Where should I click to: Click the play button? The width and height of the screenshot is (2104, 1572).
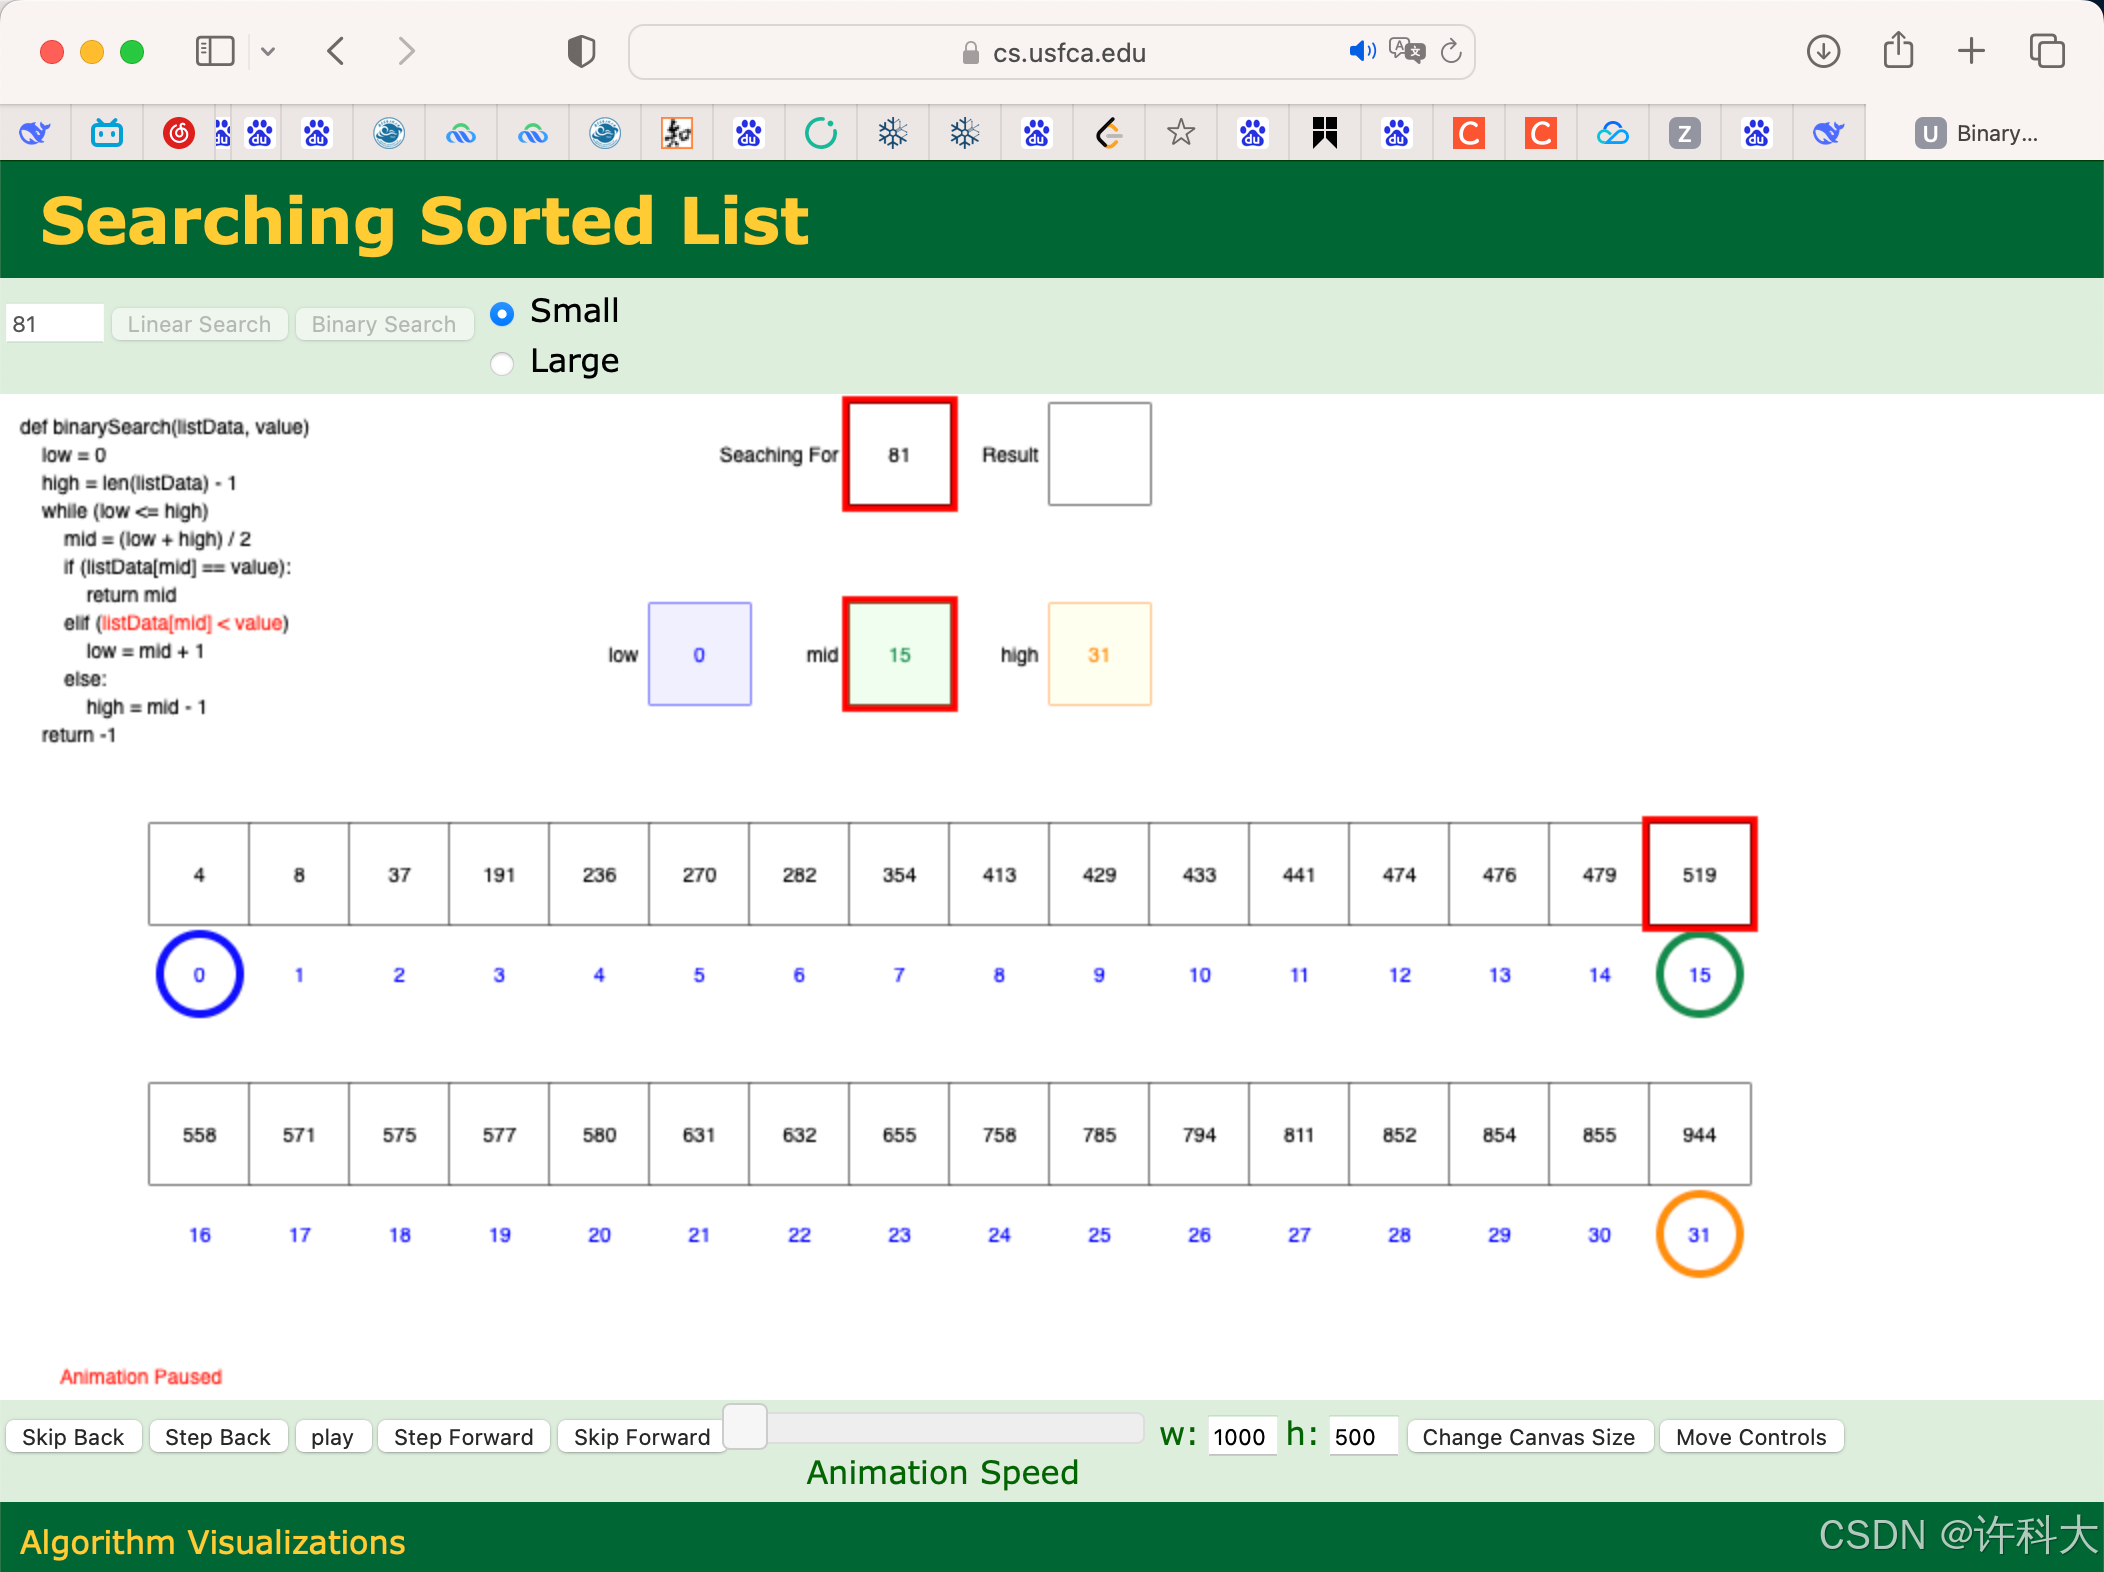[x=332, y=1437]
